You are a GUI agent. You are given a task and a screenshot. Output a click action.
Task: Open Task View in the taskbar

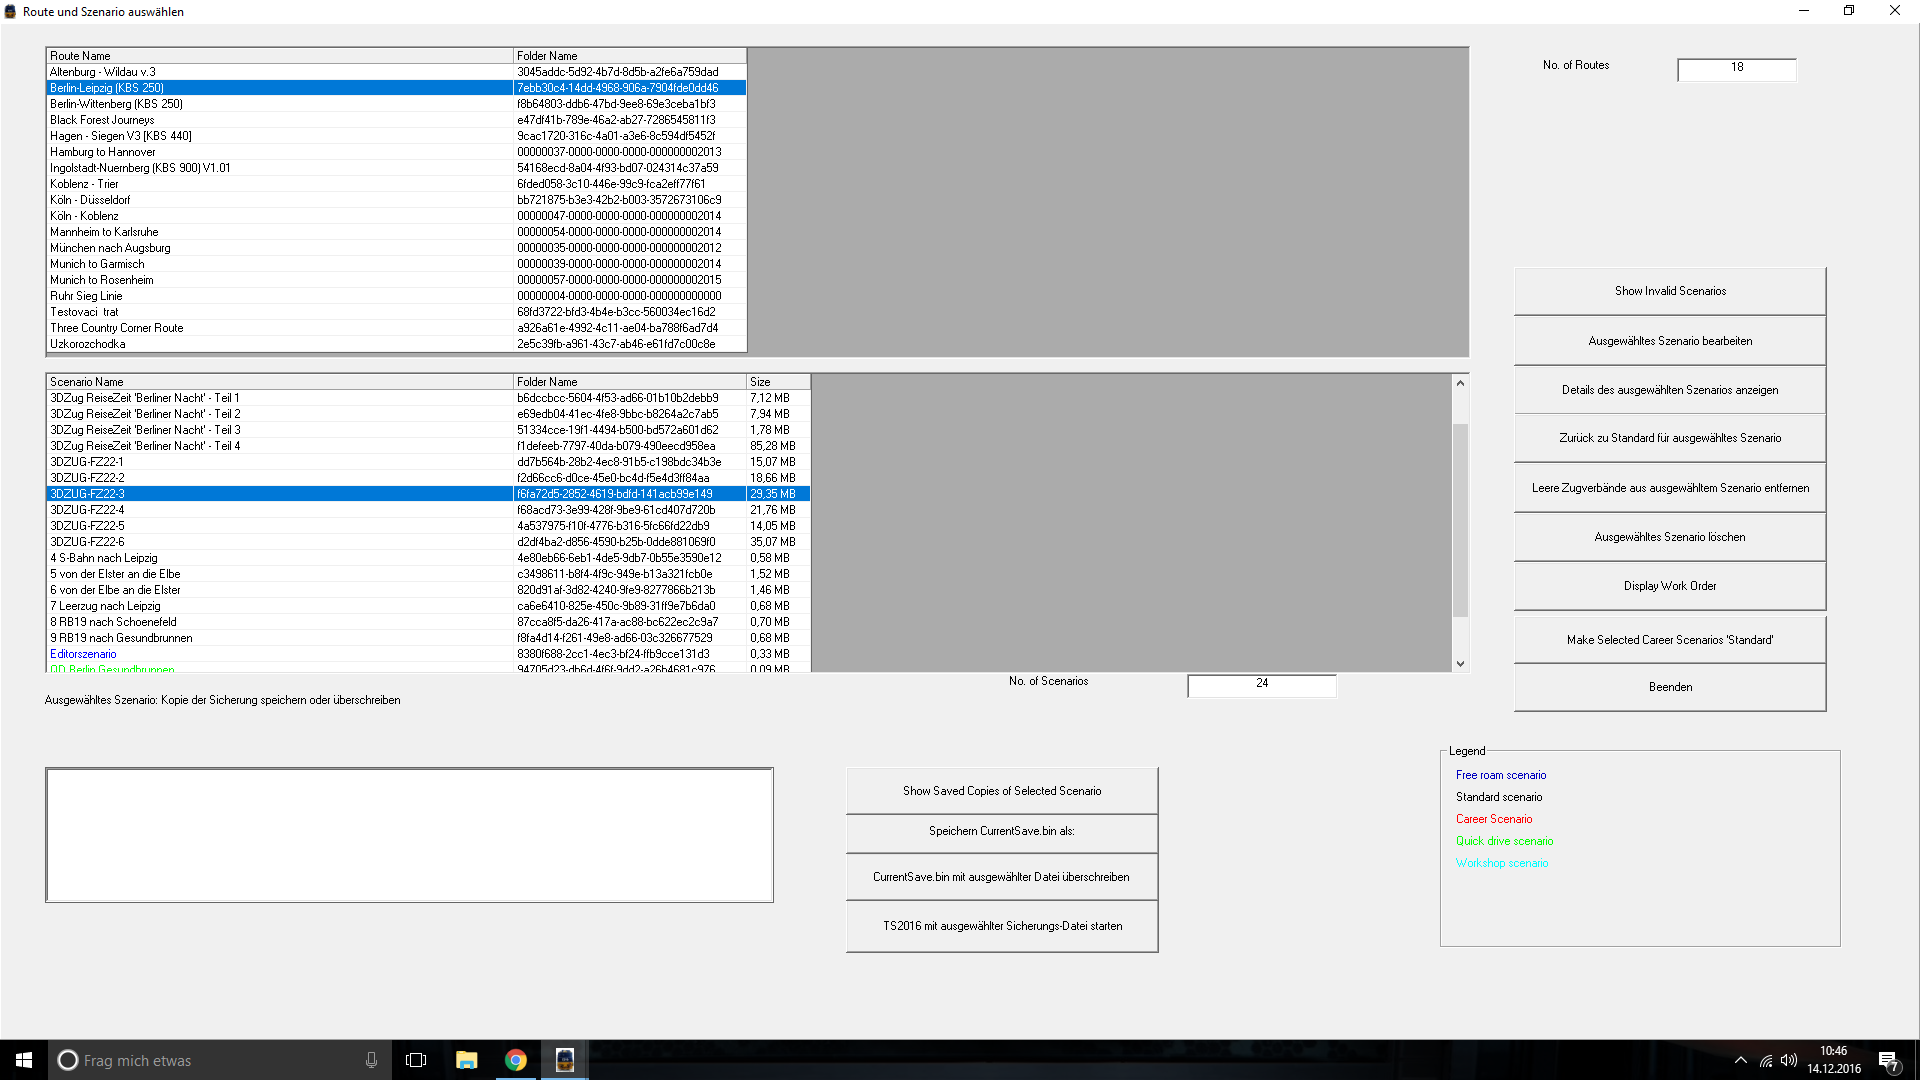point(416,1060)
